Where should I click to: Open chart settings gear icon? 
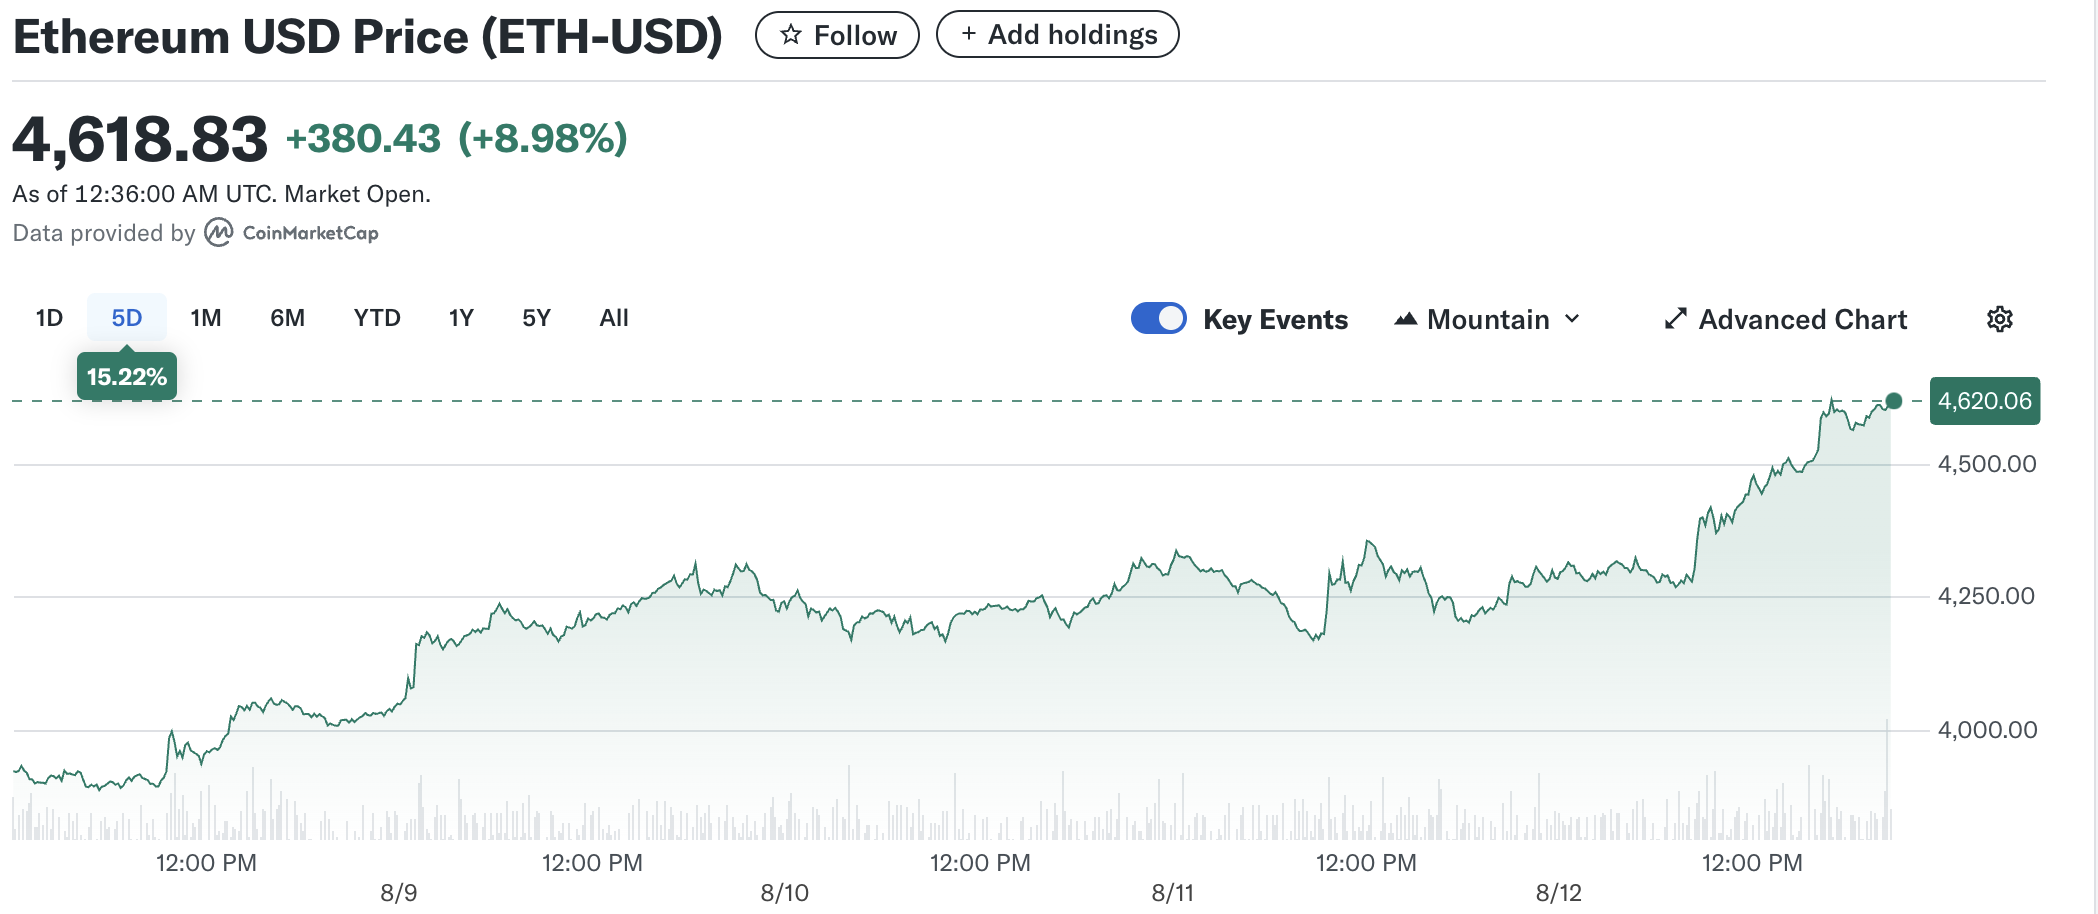pos(1999,319)
